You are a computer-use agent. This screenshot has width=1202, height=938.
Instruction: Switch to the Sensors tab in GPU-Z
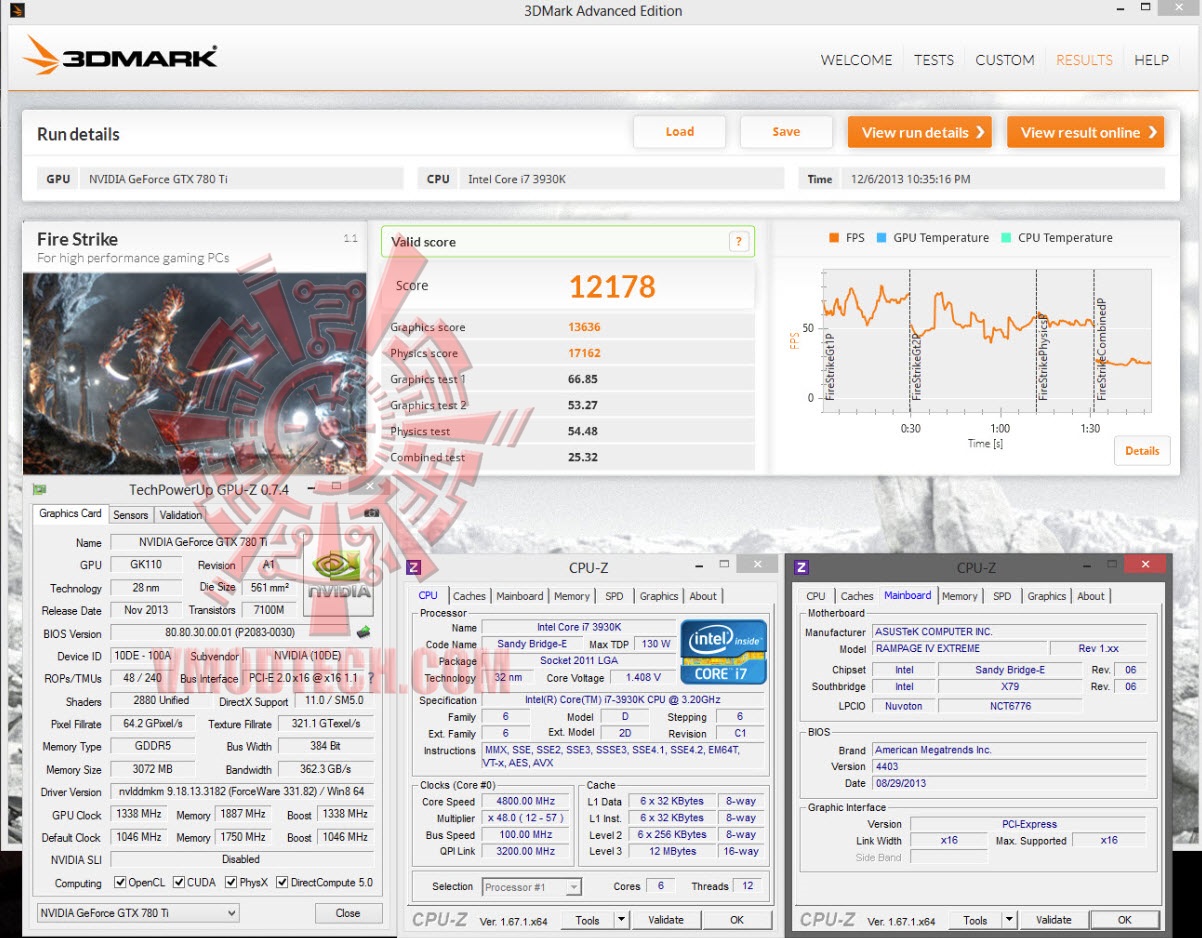pos(131,515)
